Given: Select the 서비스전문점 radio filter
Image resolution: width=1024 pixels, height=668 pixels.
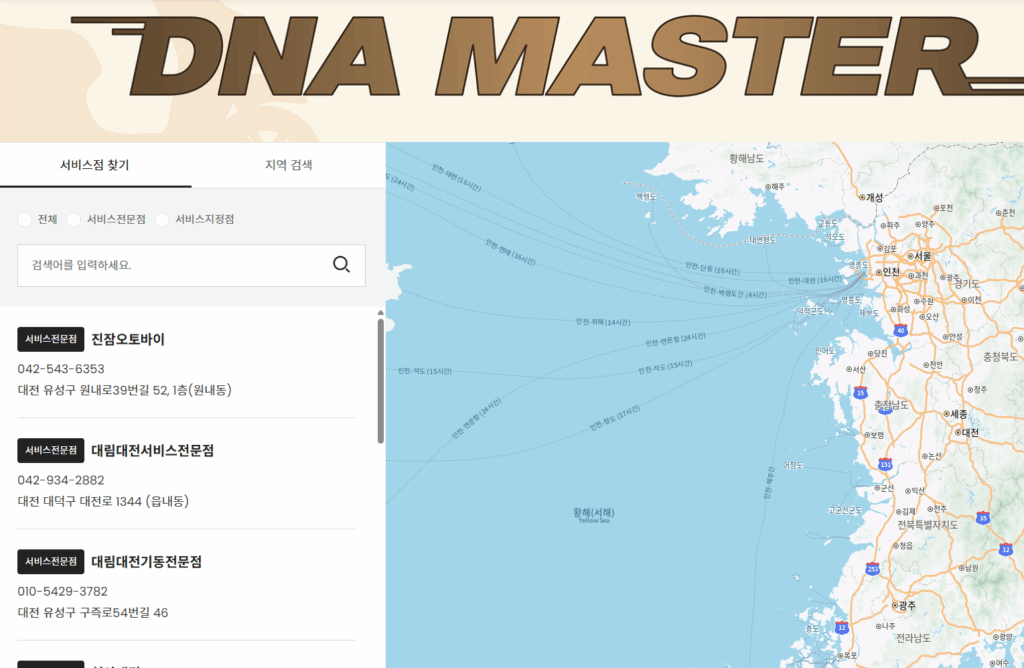Looking at the screenshot, I should point(74,220).
